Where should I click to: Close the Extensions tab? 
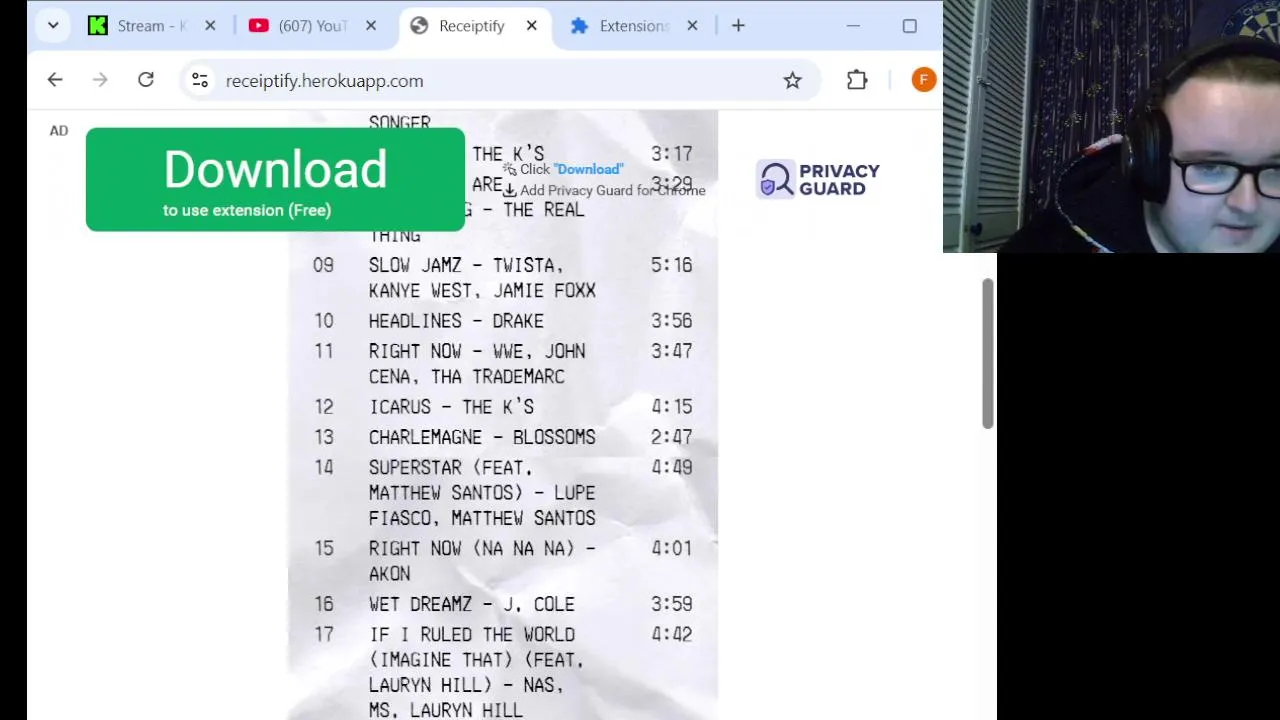(692, 26)
